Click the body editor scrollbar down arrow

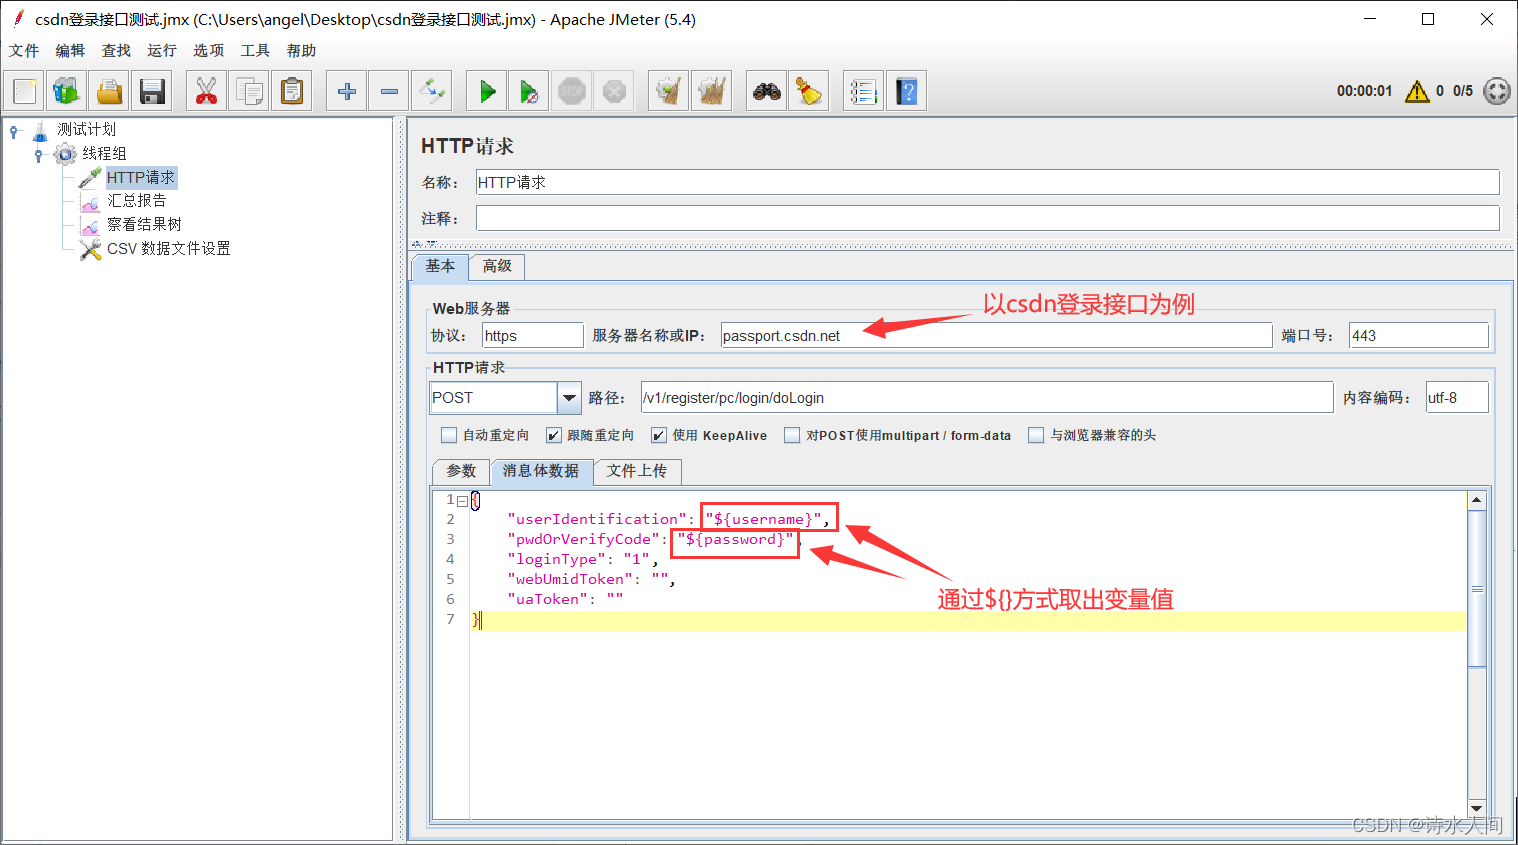1477,807
